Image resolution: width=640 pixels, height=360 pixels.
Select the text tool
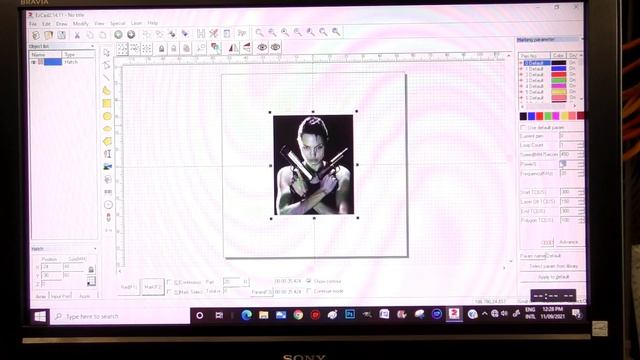[x=107, y=154]
